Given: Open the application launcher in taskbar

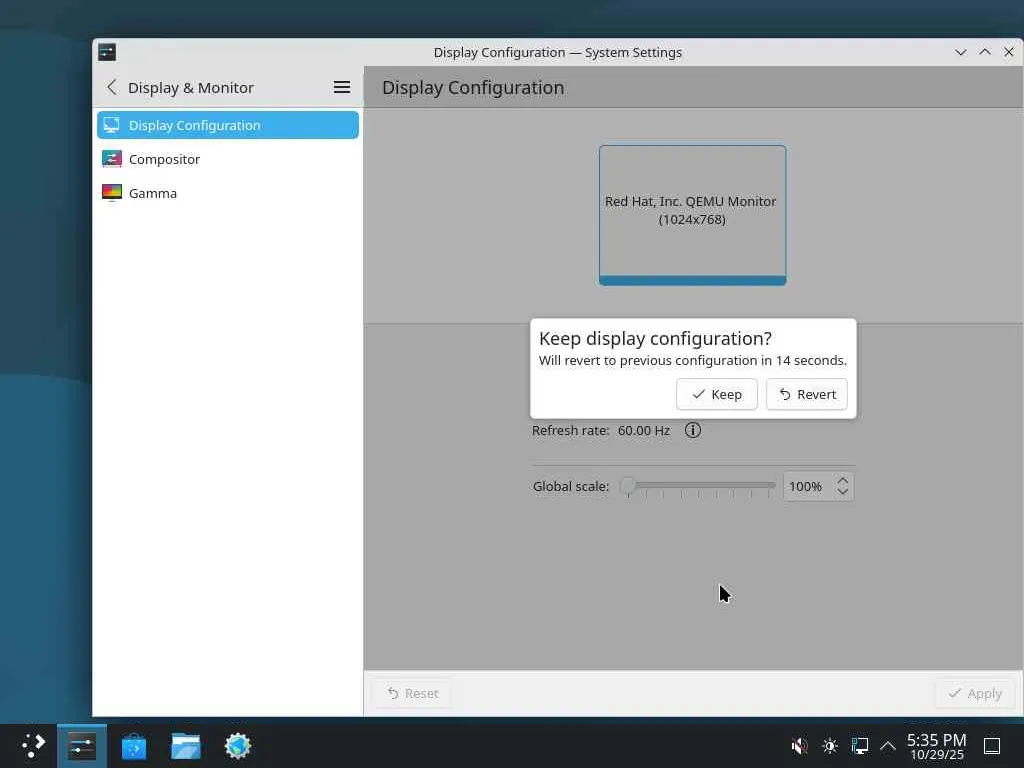Looking at the screenshot, I should [33, 745].
